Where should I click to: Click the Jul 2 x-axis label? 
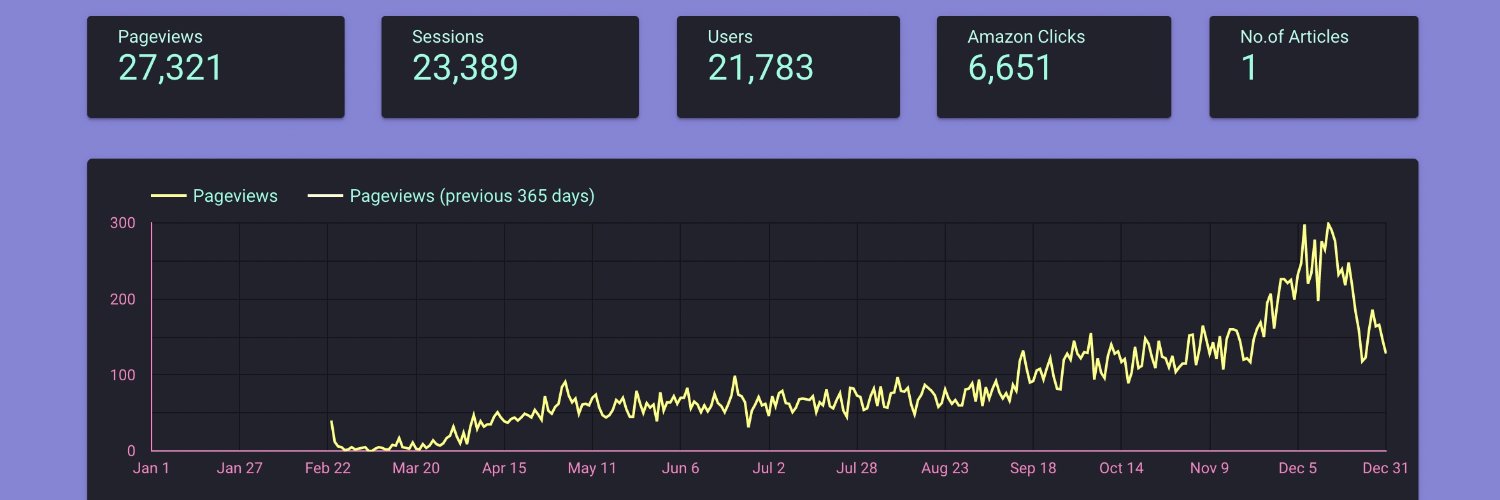tap(768, 468)
